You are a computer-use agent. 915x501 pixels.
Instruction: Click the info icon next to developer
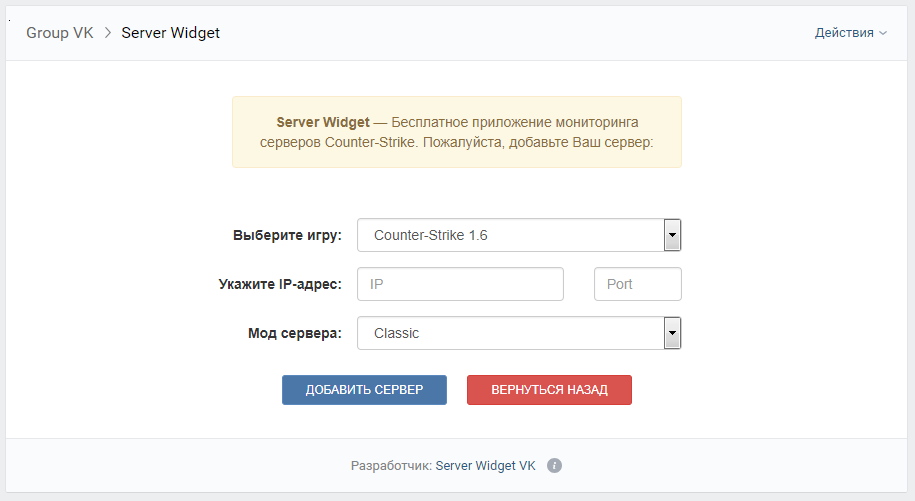[554, 465]
